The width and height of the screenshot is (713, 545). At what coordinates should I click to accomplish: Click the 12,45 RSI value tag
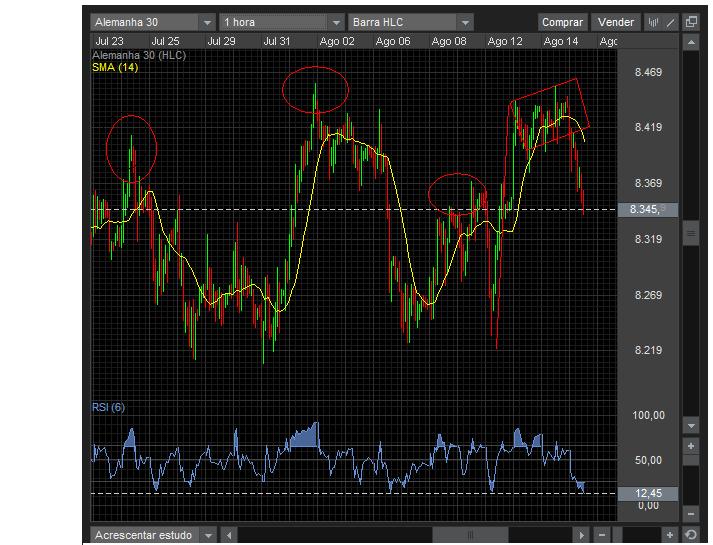(648, 493)
